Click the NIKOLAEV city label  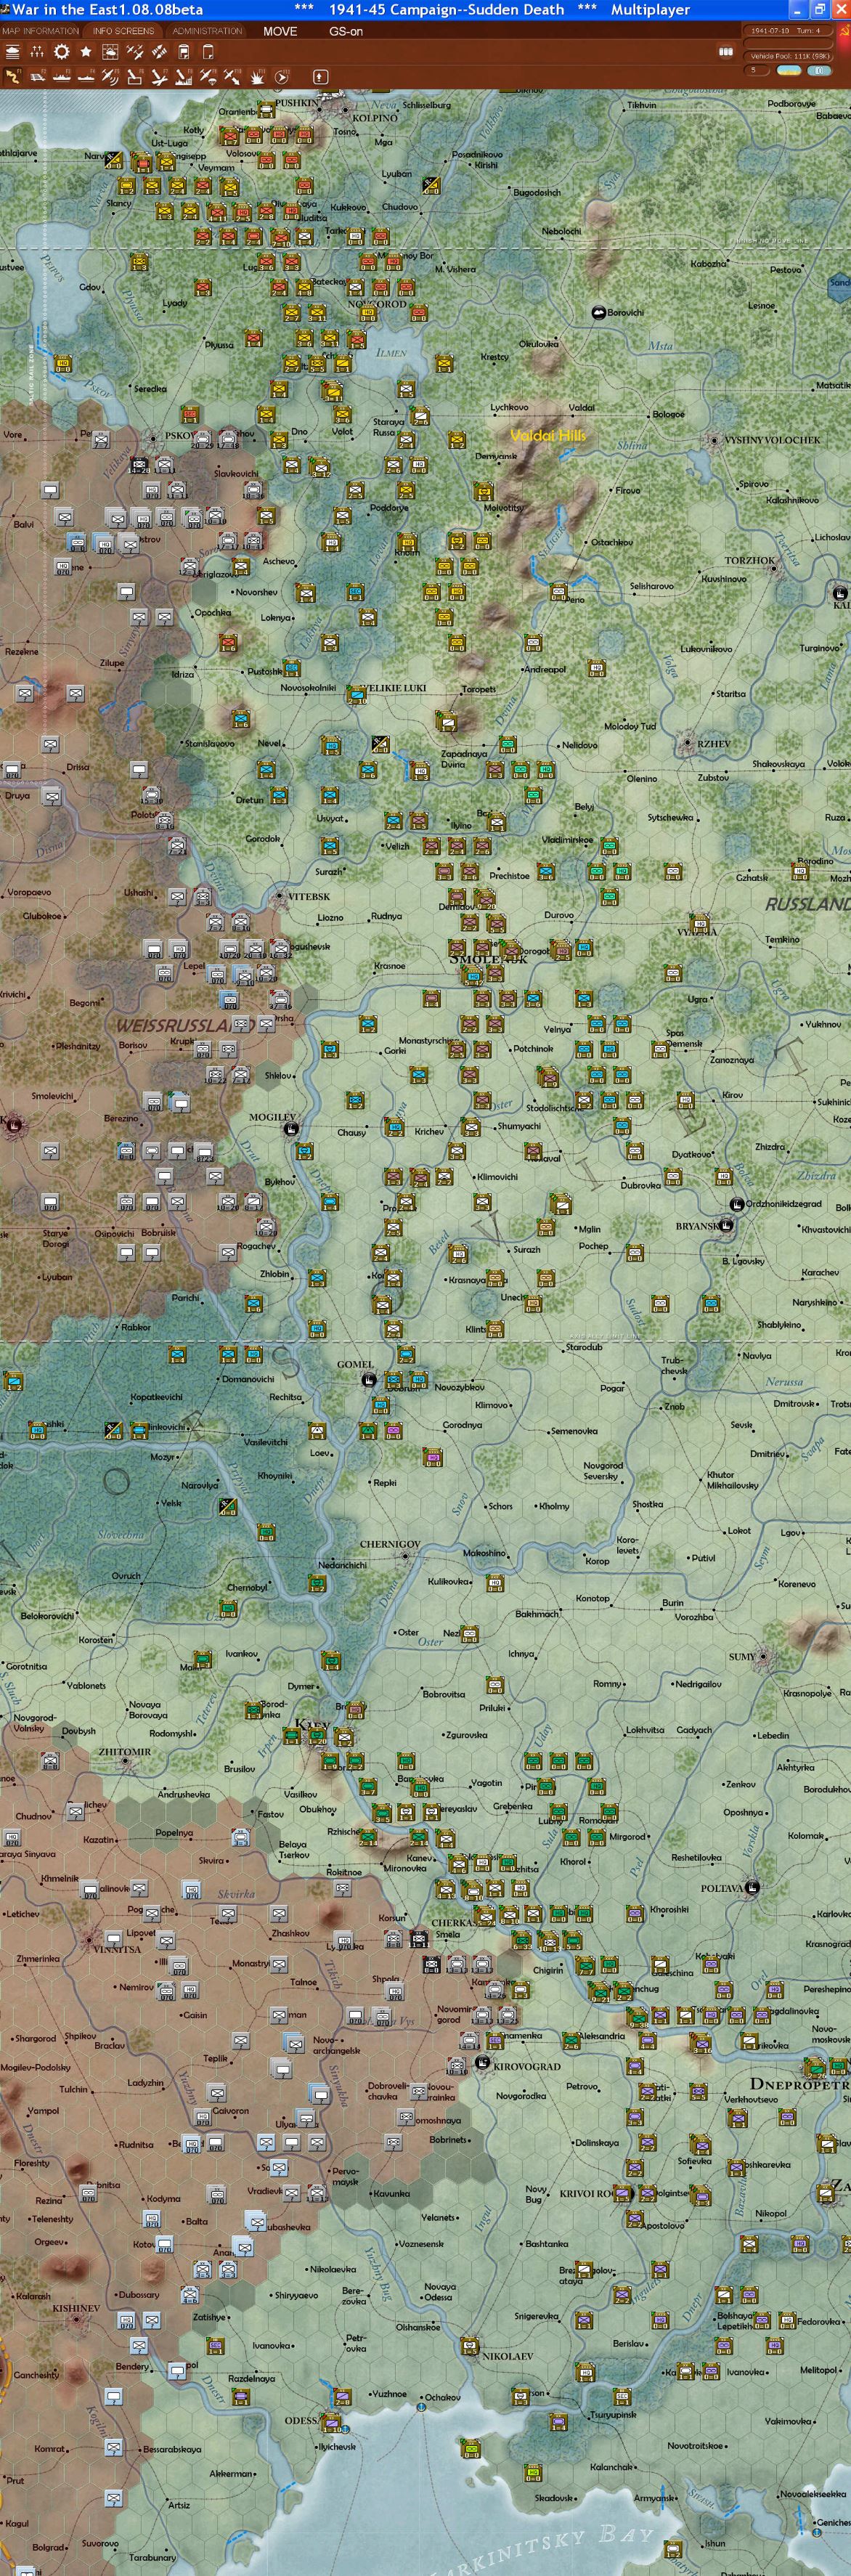[x=508, y=2356]
